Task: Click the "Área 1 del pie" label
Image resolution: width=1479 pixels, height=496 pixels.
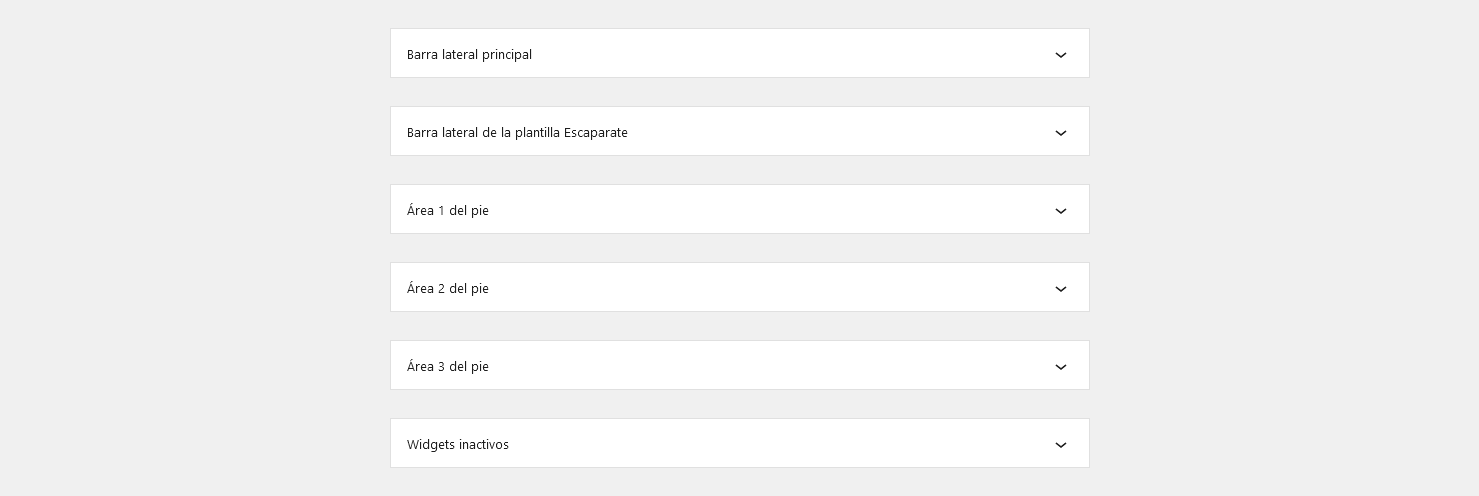Action: point(448,211)
